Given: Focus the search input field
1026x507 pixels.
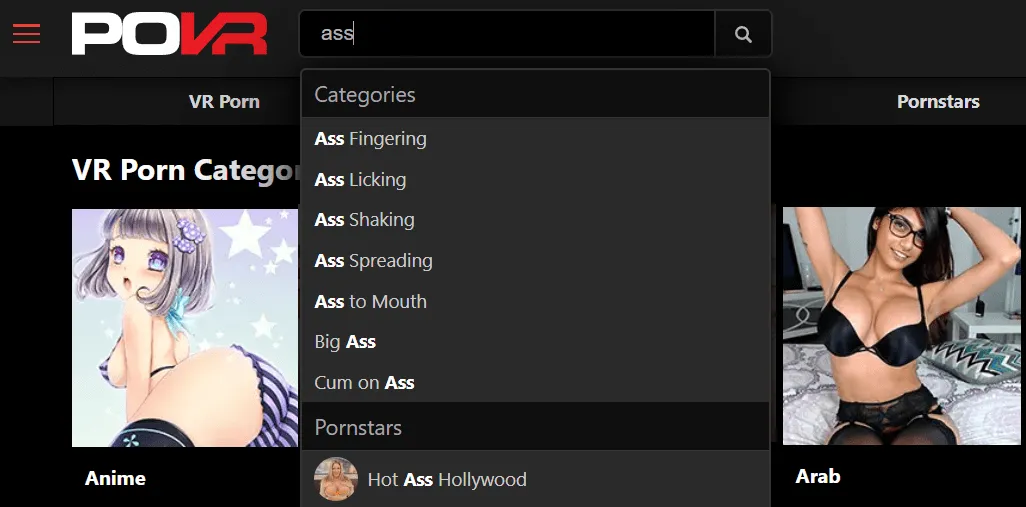Looking at the screenshot, I should pos(507,34).
